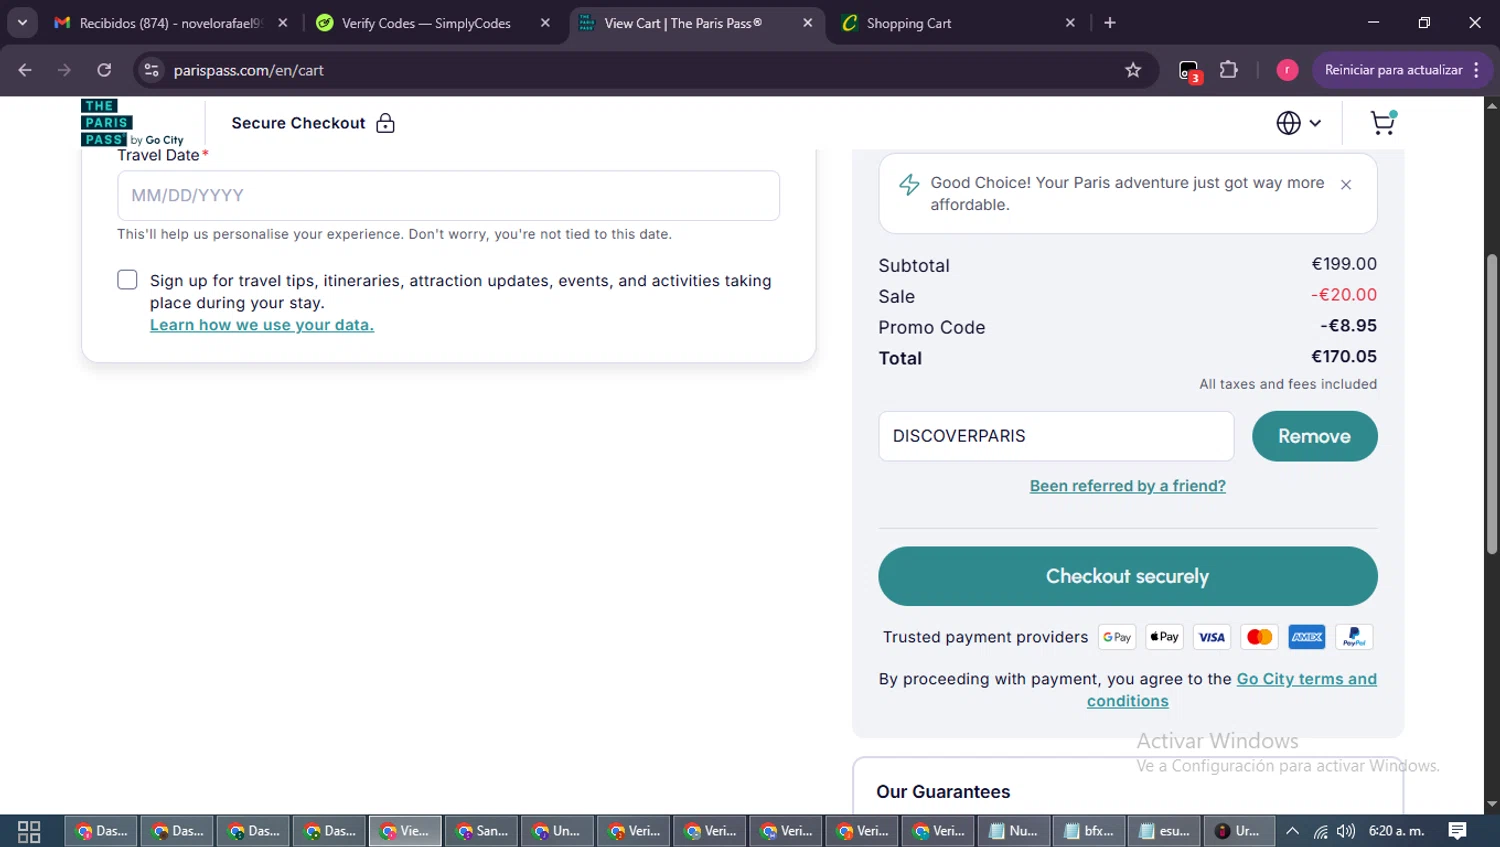This screenshot has height=847, width=1500.
Task: Click the lightning bolt notification icon
Action: pos(909,185)
